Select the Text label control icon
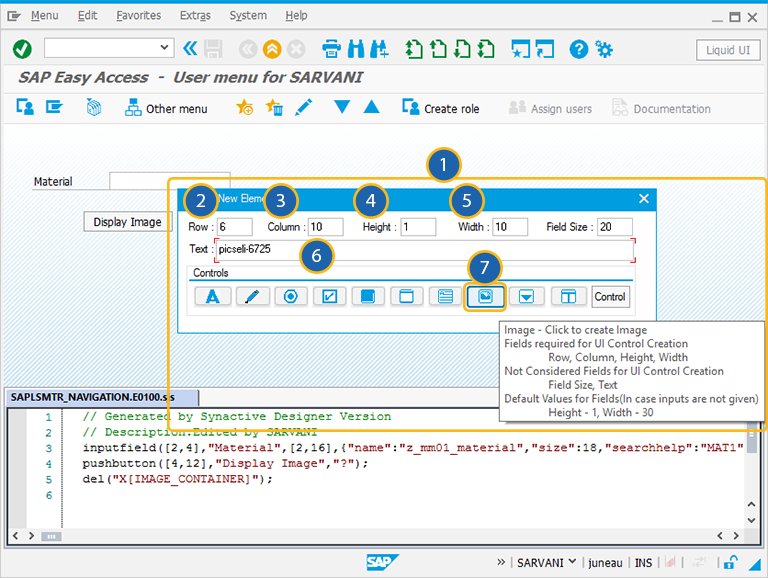Image resolution: width=768 pixels, height=578 pixels. point(213,296)
